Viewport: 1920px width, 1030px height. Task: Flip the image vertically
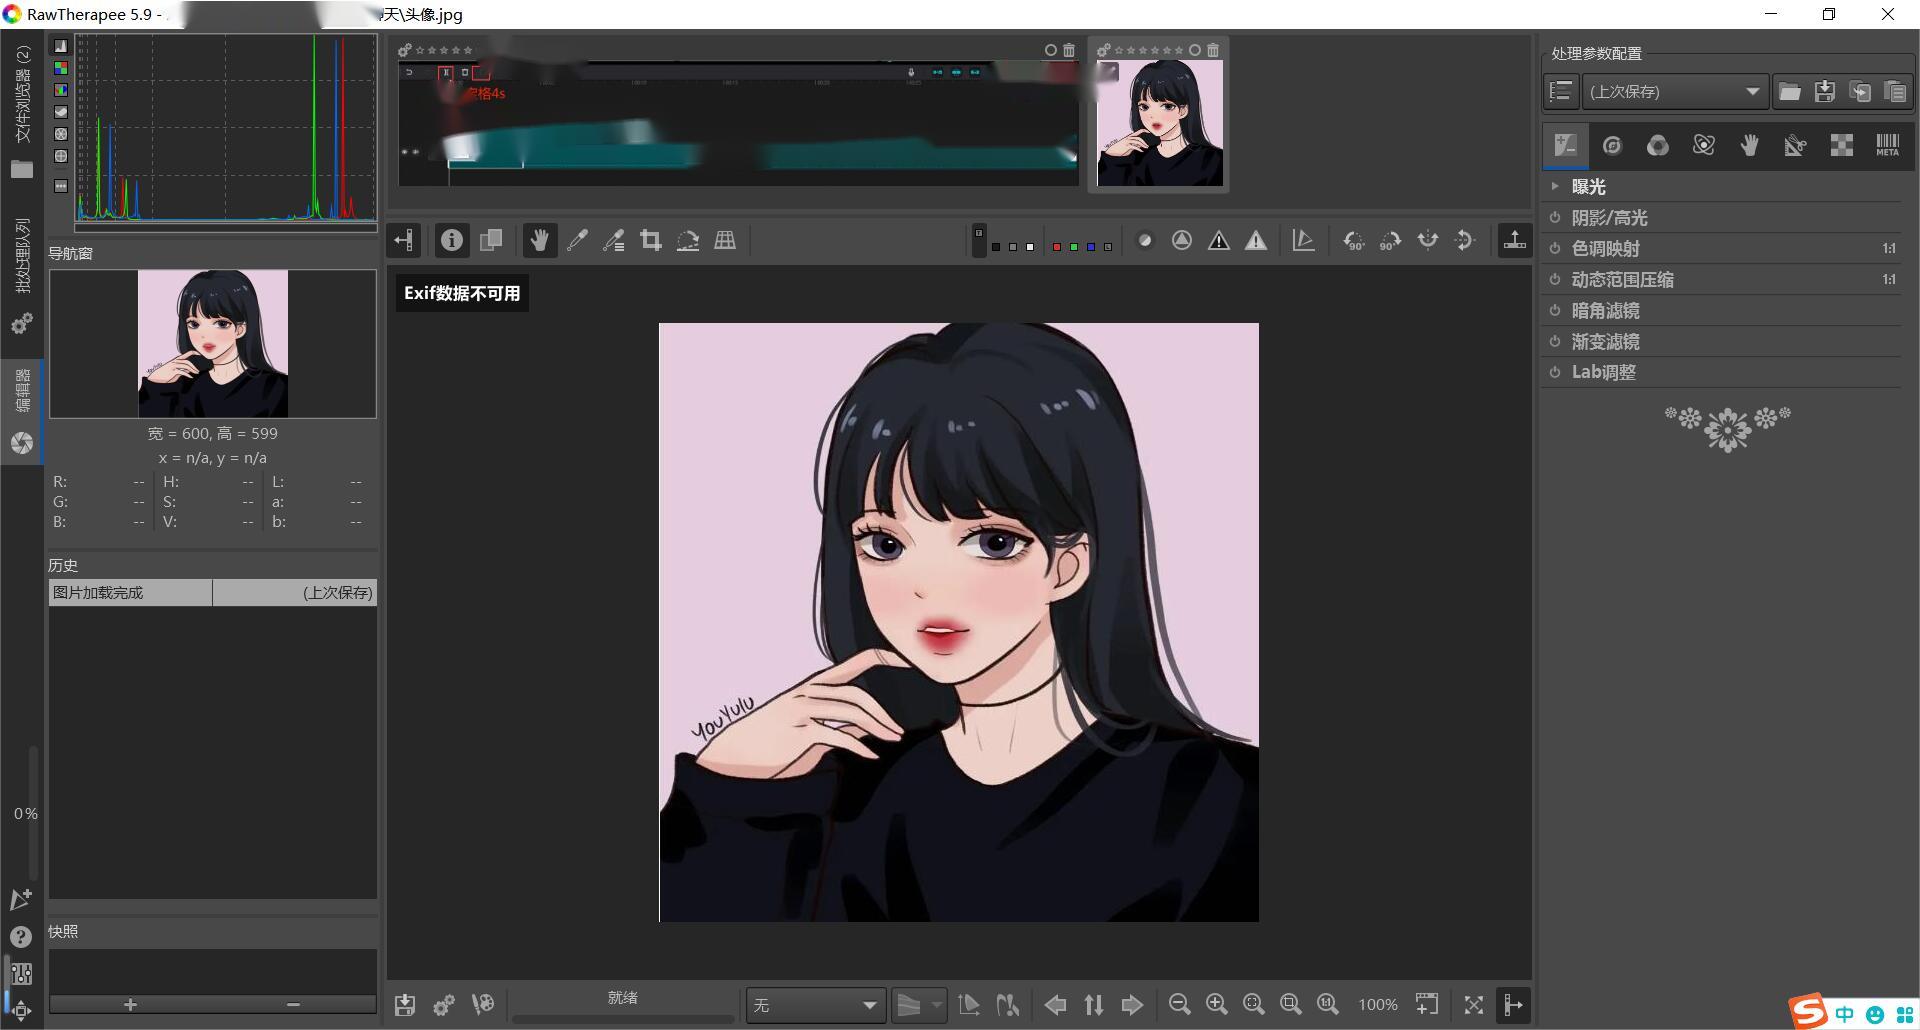pyautogui.click(x=1465, y=240)
